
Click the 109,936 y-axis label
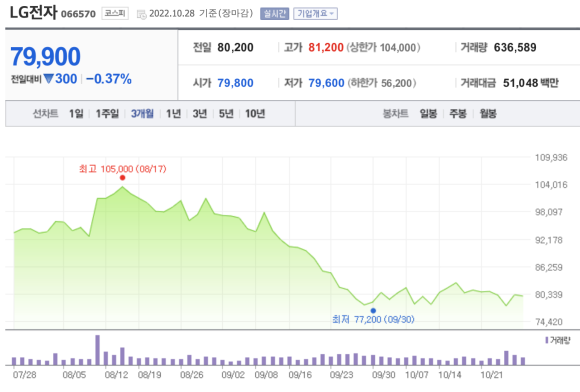(x=551, y=158)
